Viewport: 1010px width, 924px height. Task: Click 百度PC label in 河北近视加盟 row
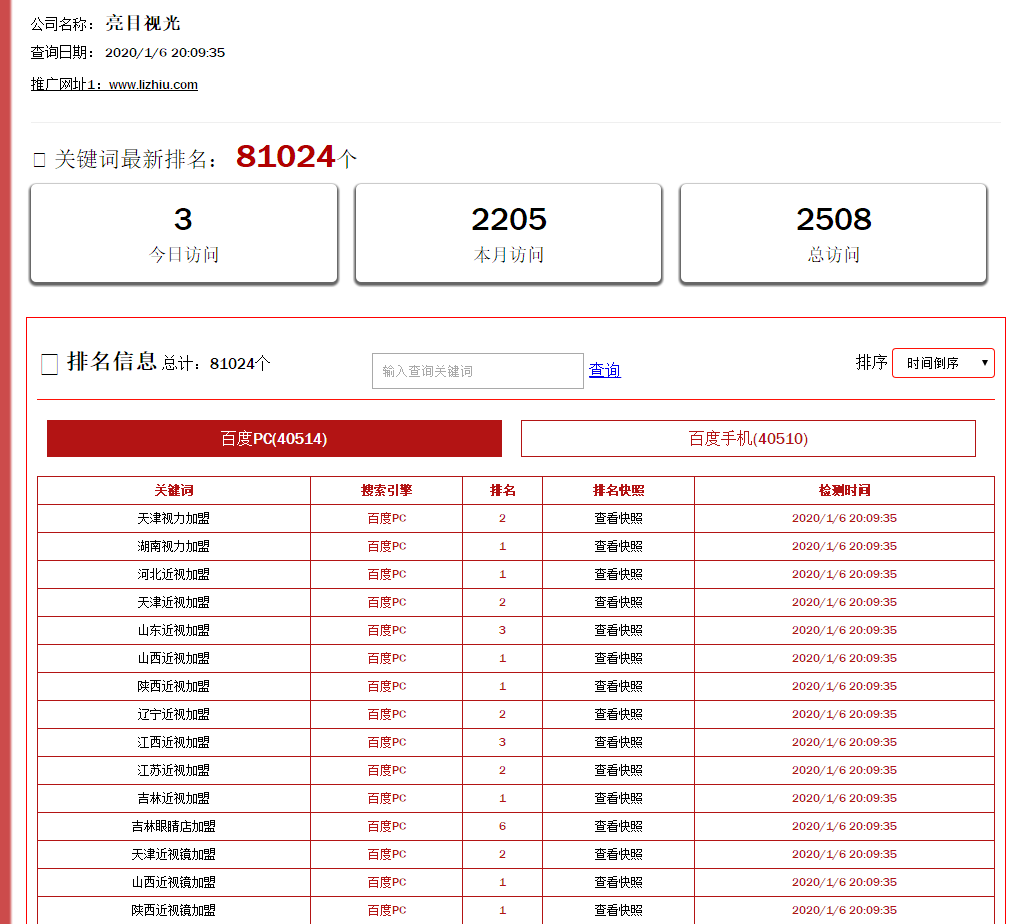[x=386, y=574]
